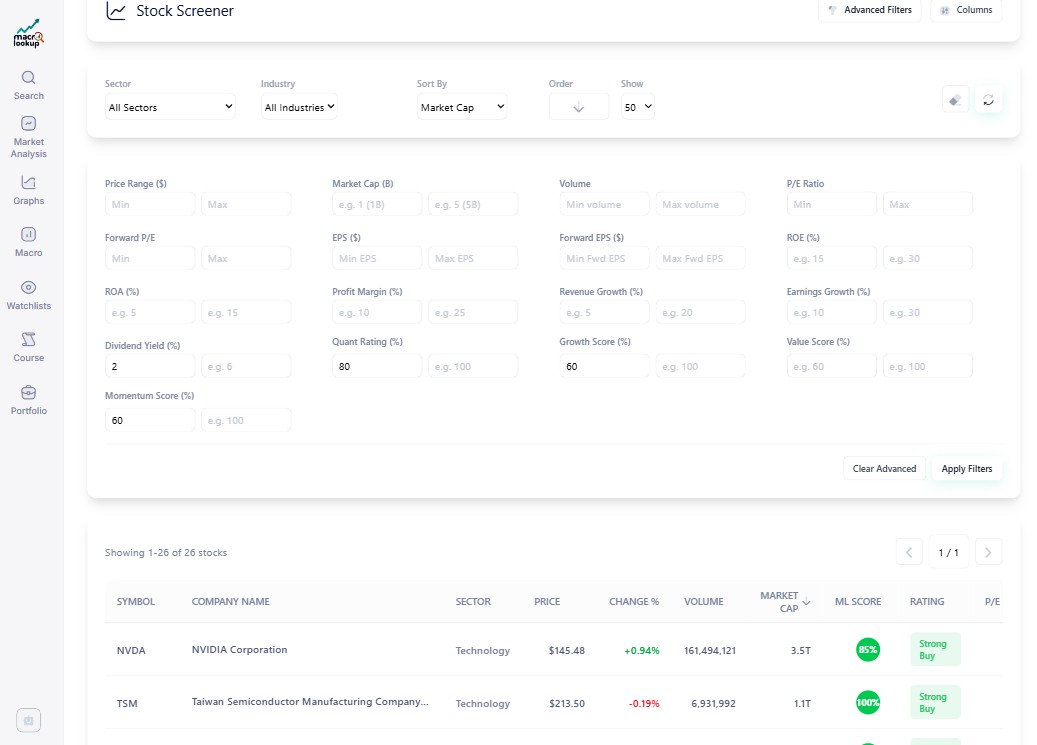The image size is (1037, 745).
Task: Click Market Cap minimum field
Action: (377, 204)
